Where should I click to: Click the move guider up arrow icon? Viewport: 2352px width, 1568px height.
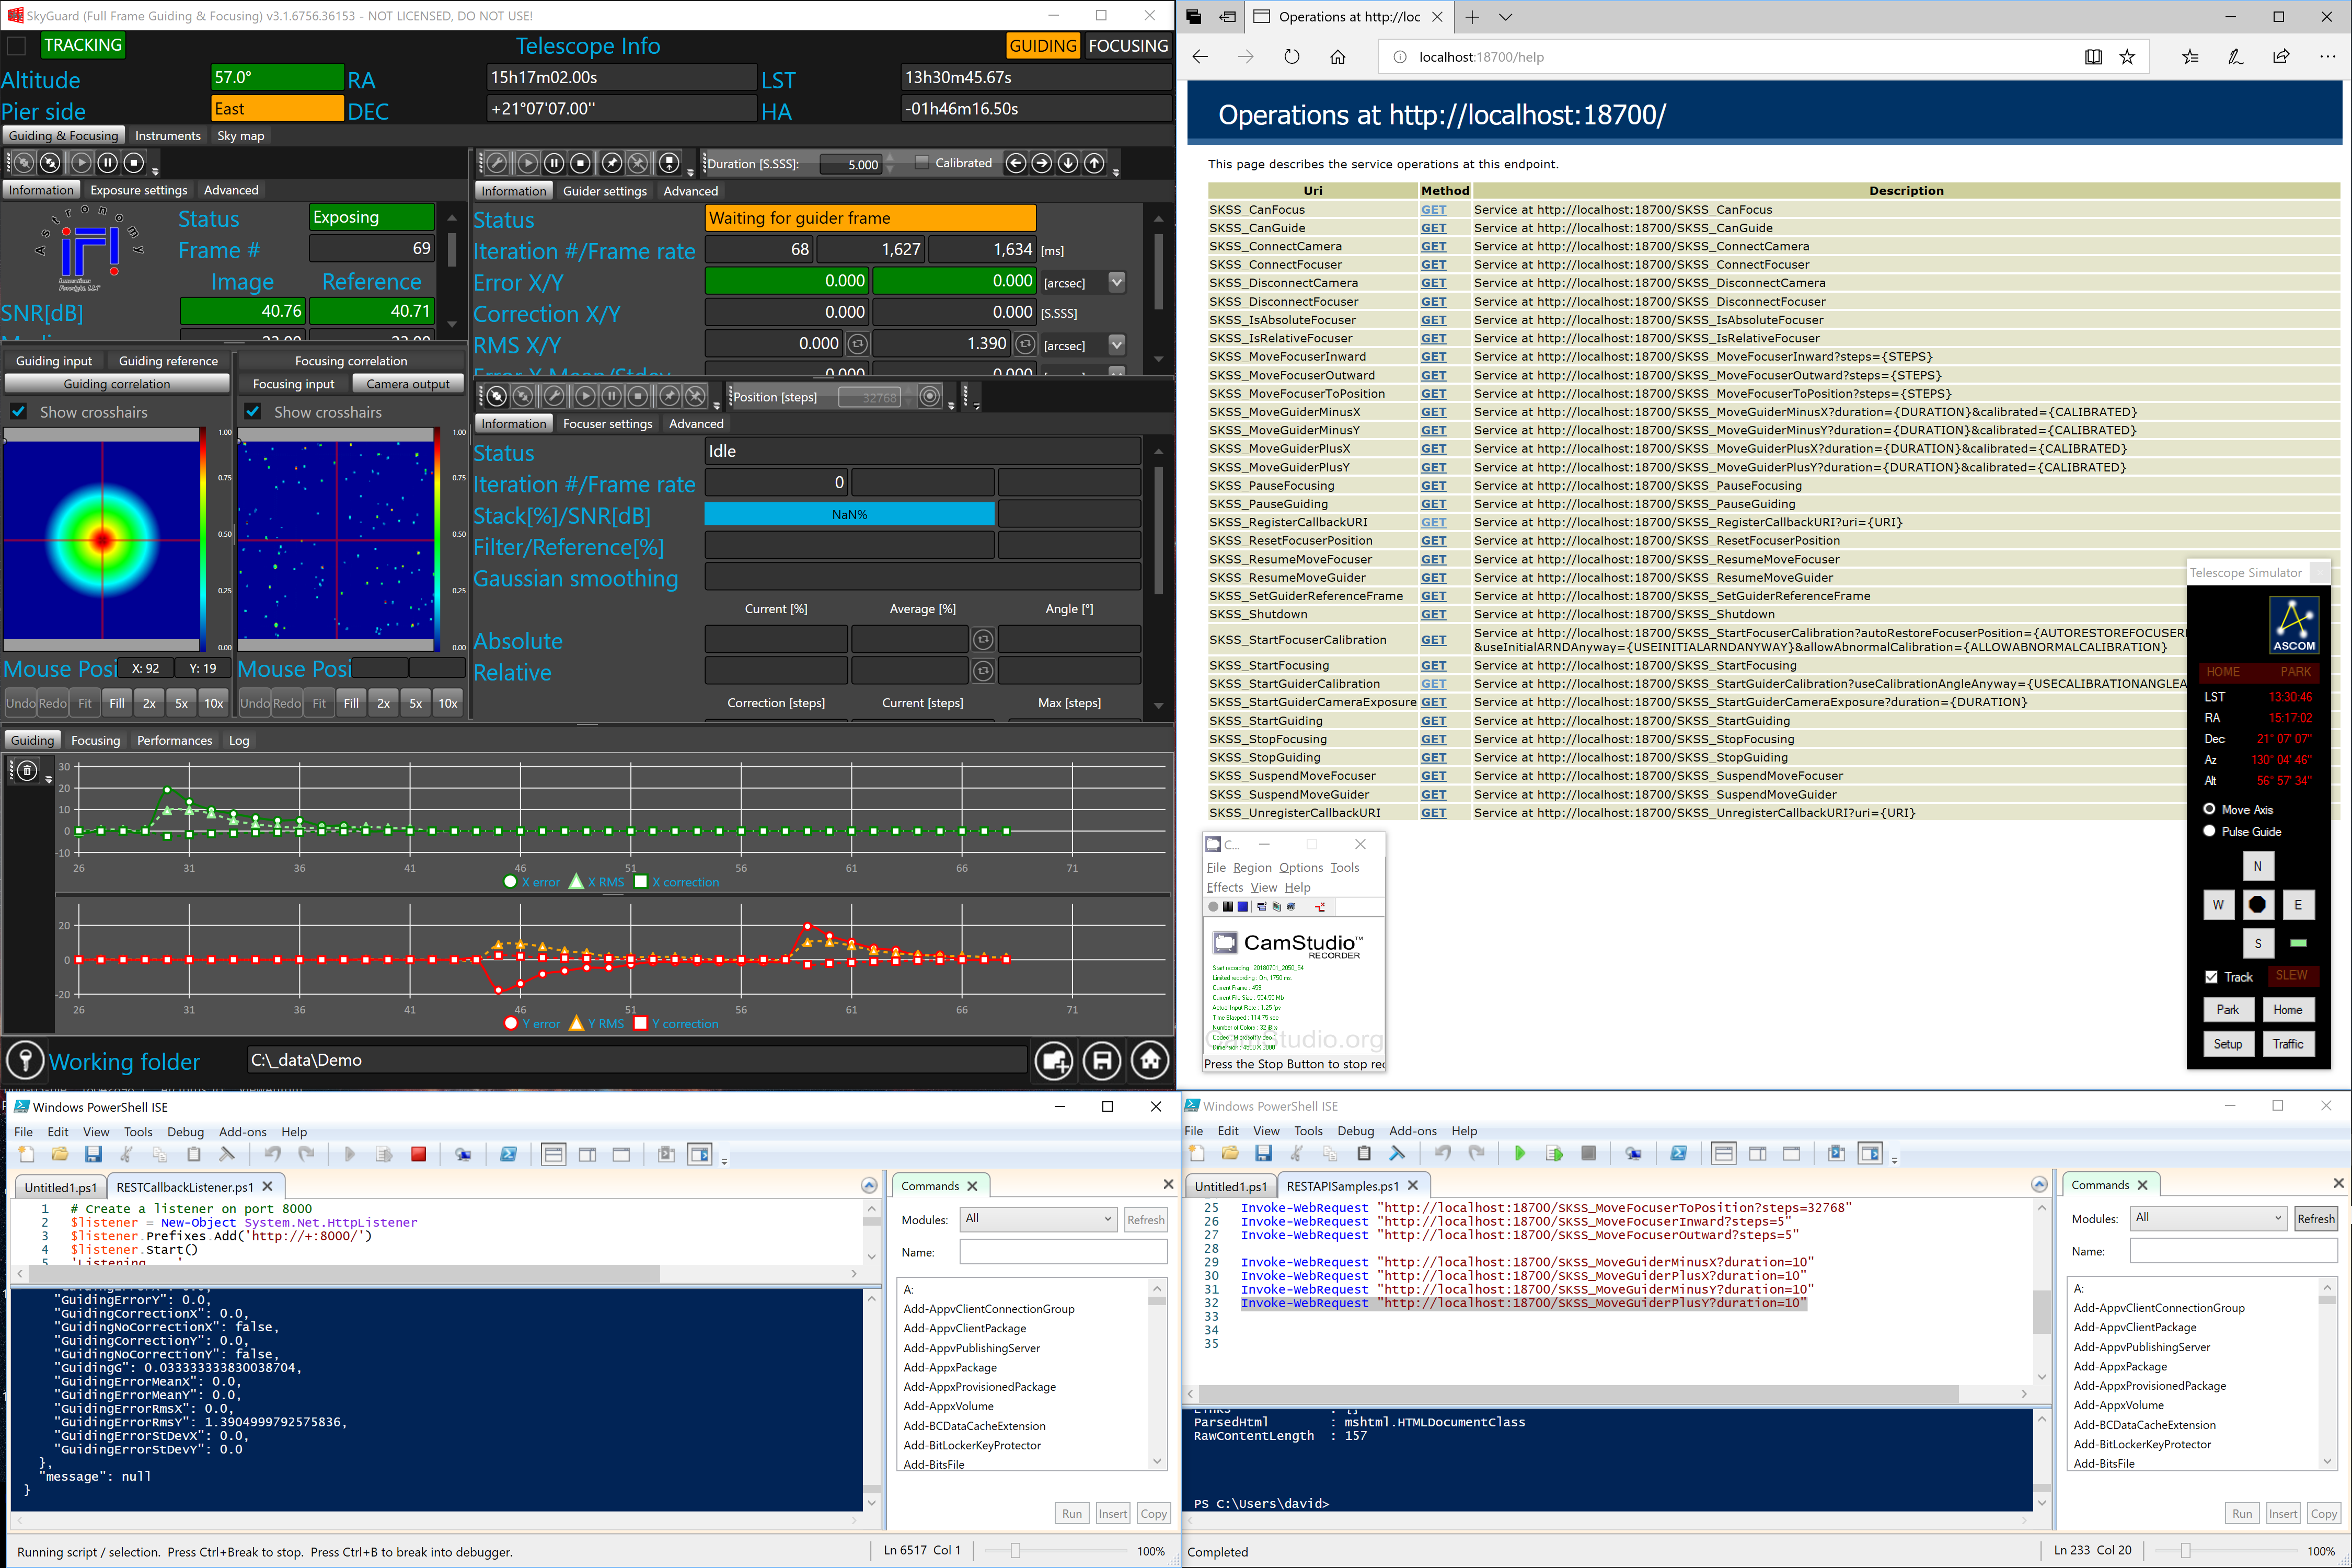coord(1095,163)
